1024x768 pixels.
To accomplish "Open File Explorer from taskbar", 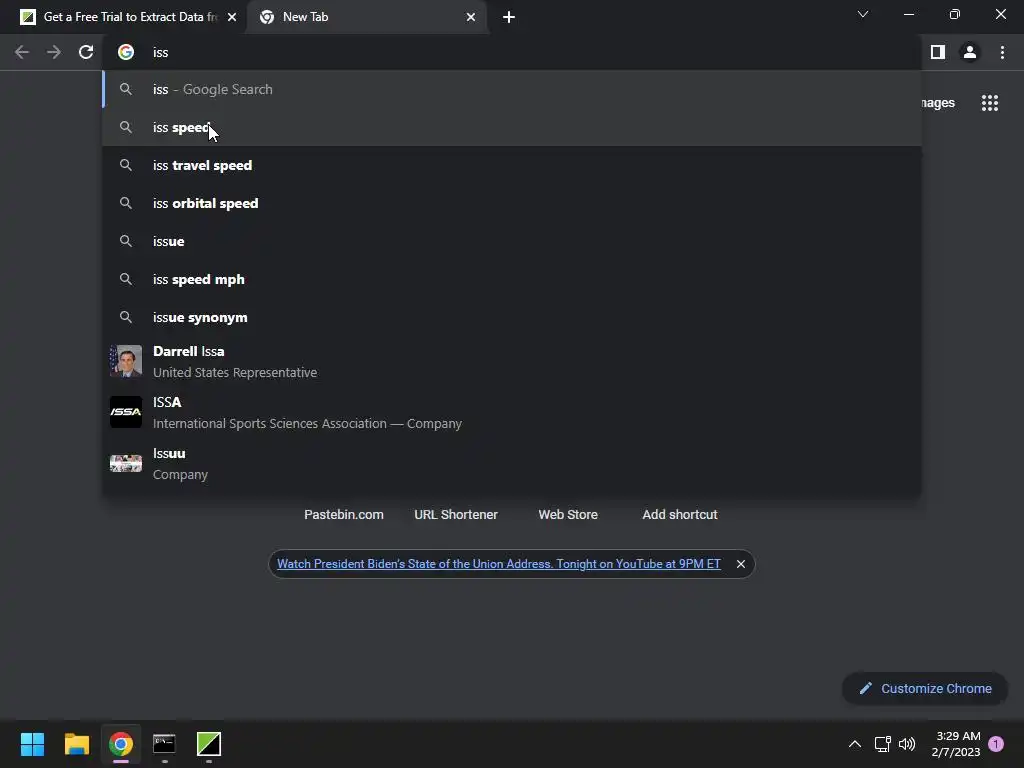I will point(76,744).
